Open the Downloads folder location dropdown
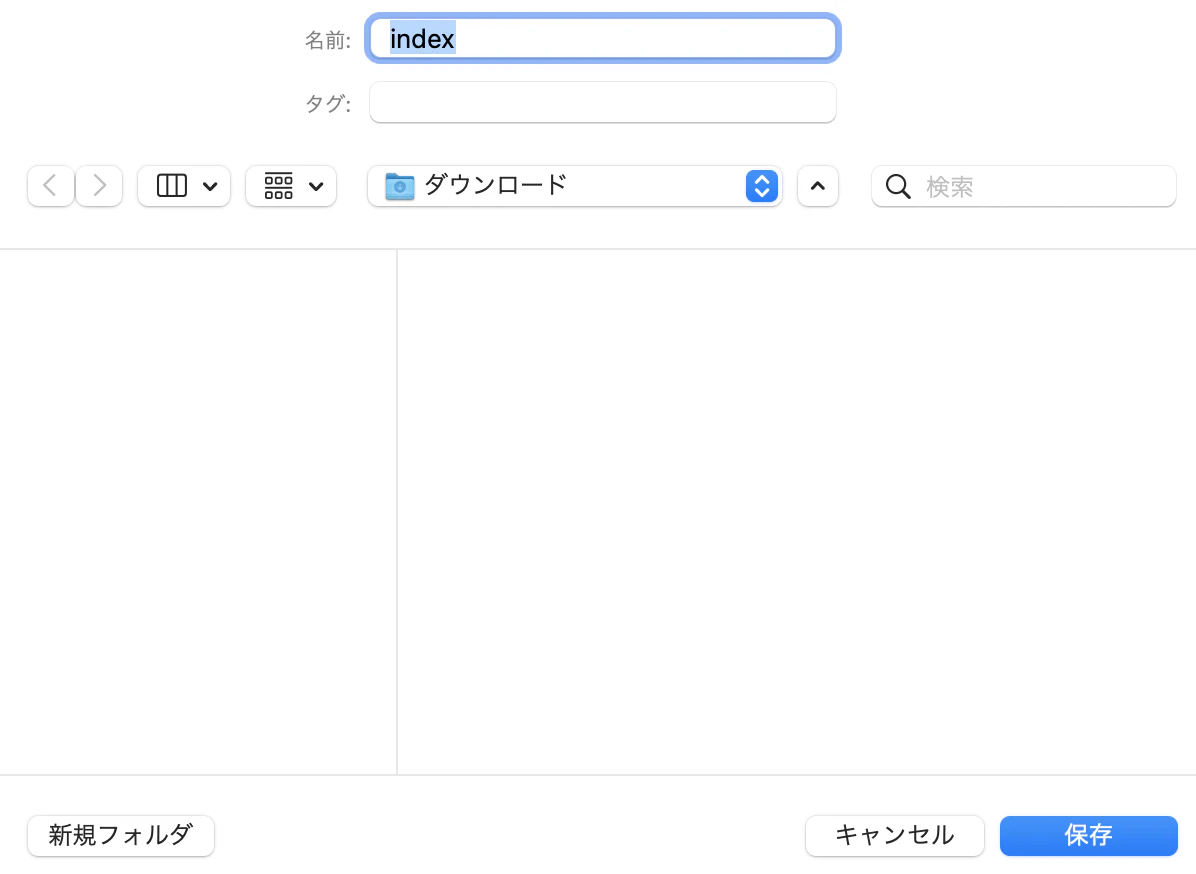The image size is (1196, 874). pyautogui.click(x=576, y=185)
